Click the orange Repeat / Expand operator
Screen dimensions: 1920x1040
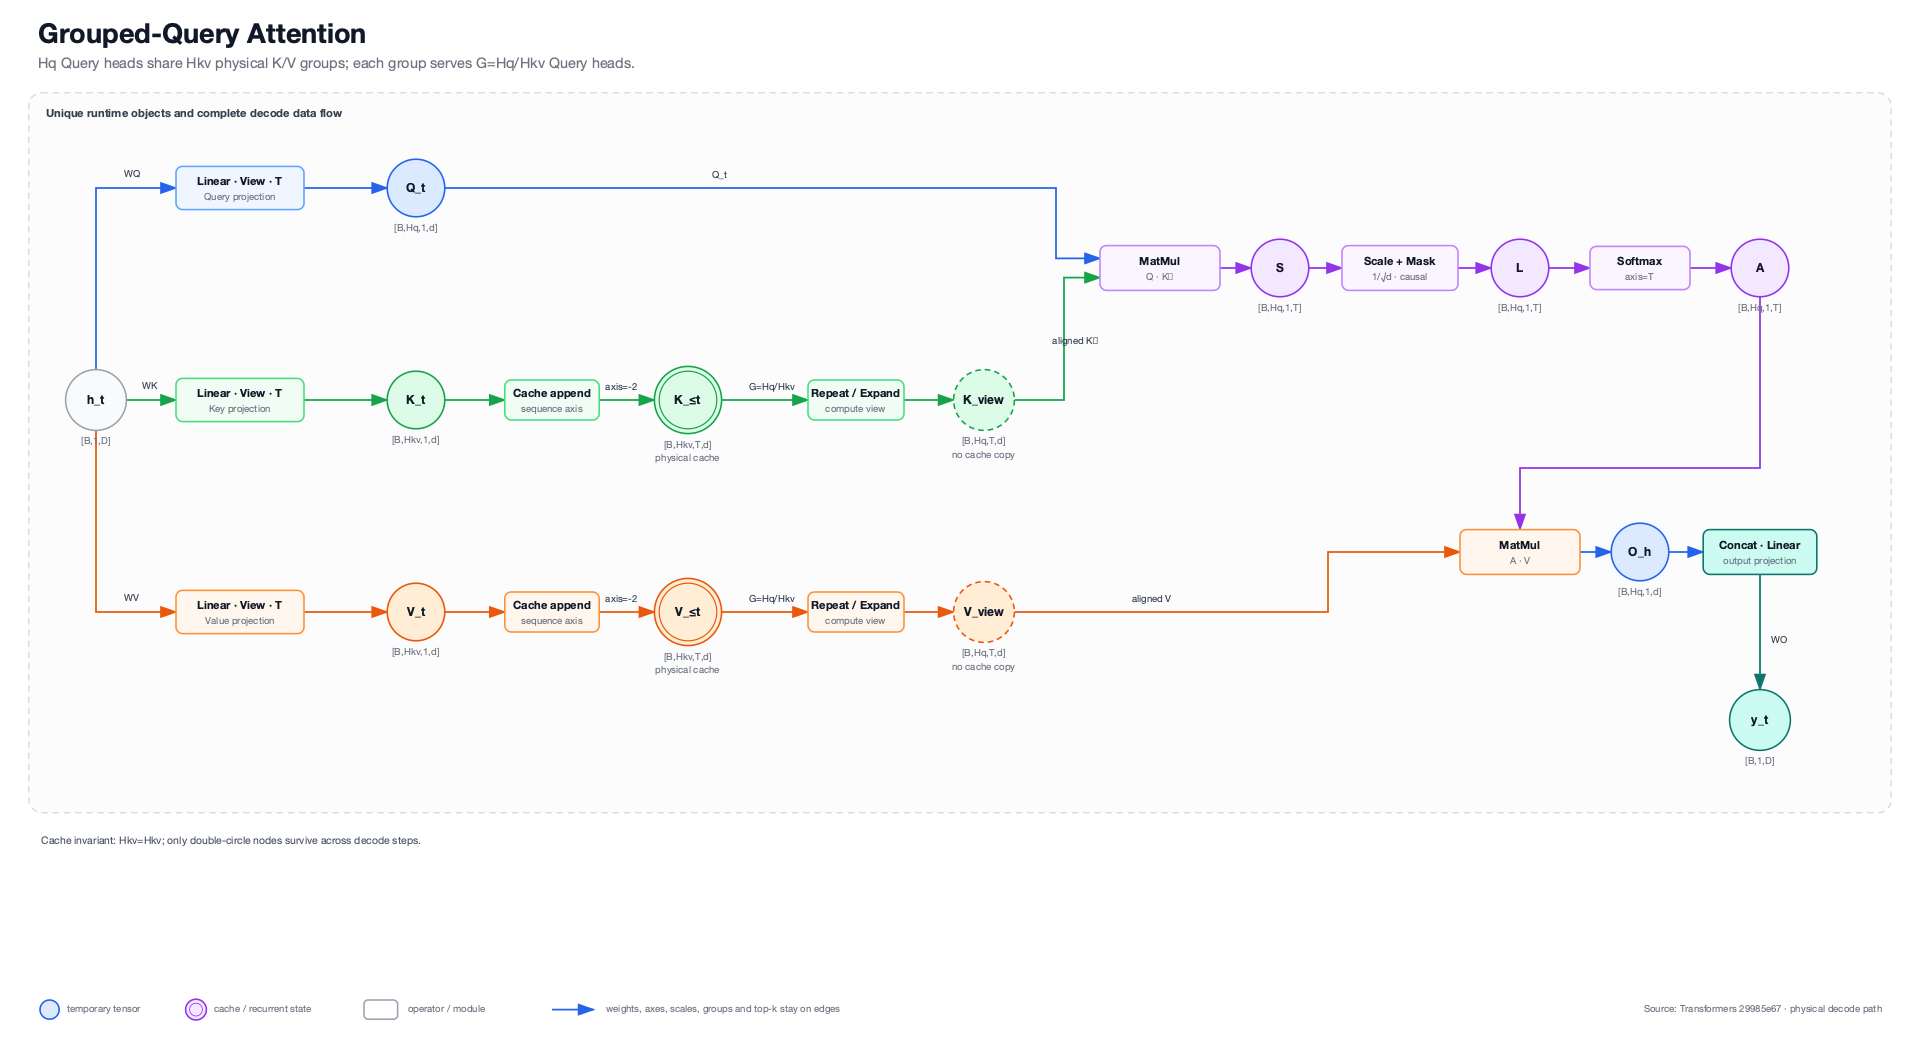coord(856,612)
